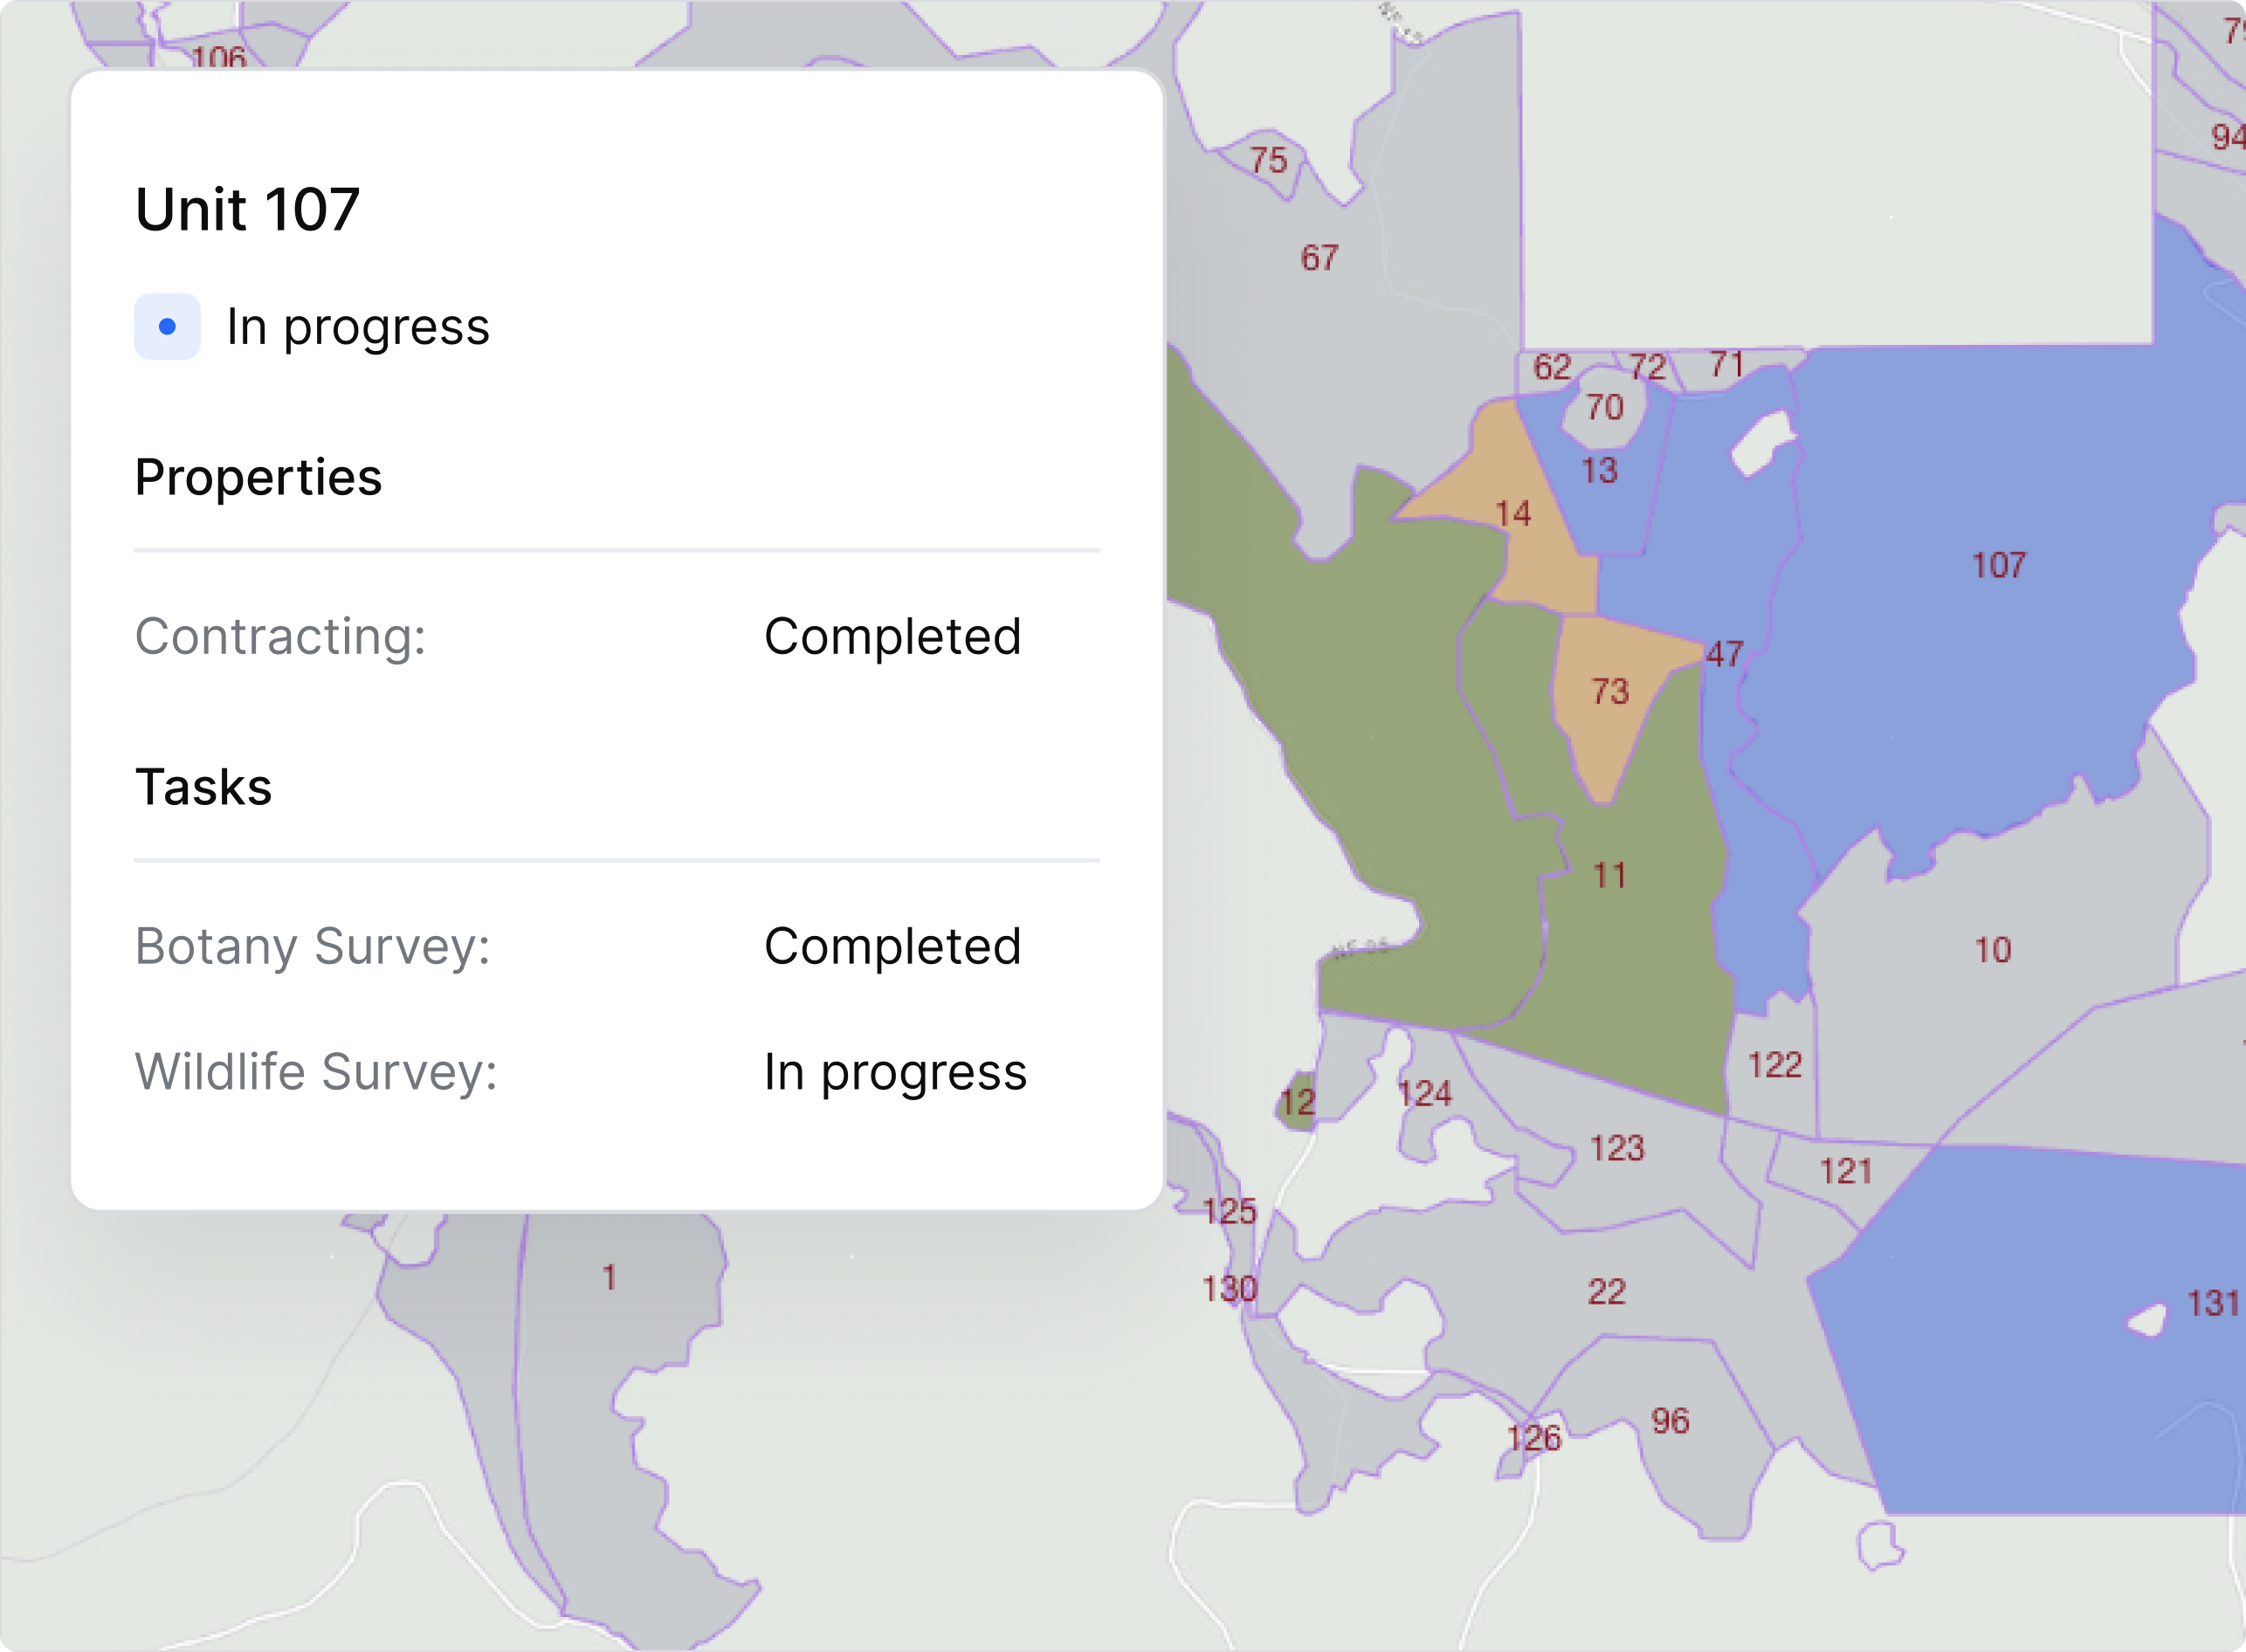The image size is (2246, 1652).
Task: Select the small green Unit 12 parcel
Action: tap(1297, 1102)
